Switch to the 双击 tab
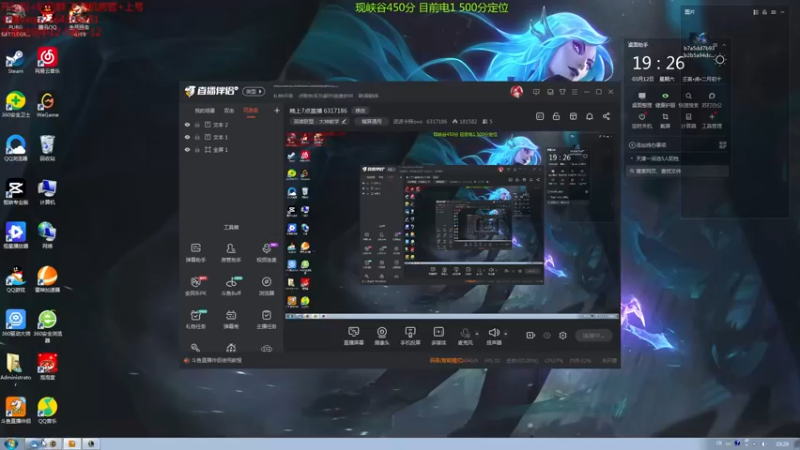This screenshot has width=800, height=450. 229,111
